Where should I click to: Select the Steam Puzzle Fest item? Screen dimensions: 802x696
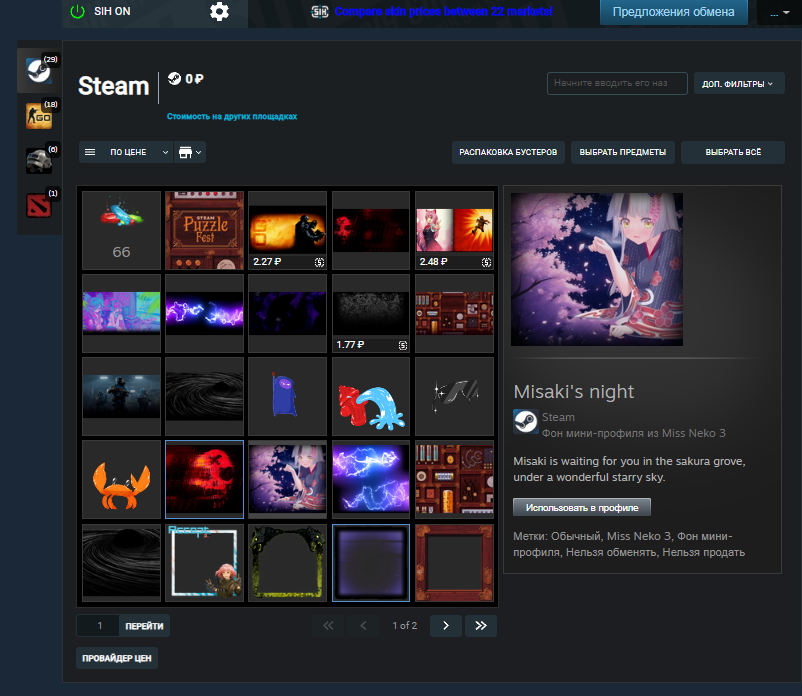pyautogui.click(x=205, y=230)
